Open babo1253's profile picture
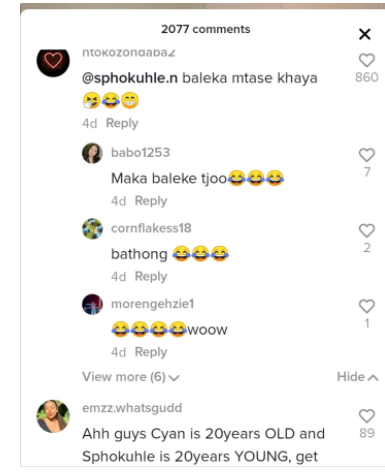The image size is (385, 473). [x=92, y=153]
